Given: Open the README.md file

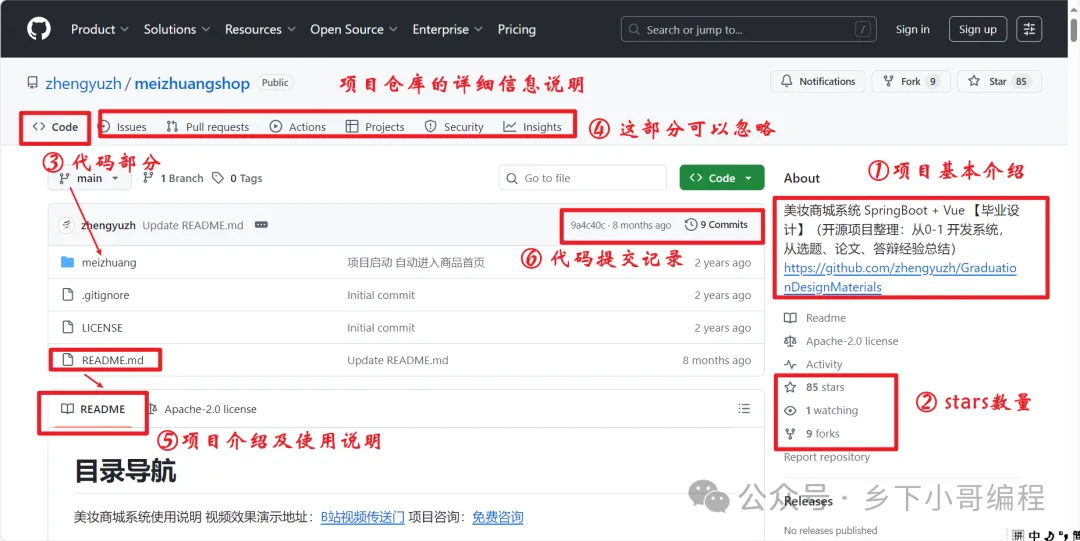Looking at the screenshot, I should (x=112, y=360).
